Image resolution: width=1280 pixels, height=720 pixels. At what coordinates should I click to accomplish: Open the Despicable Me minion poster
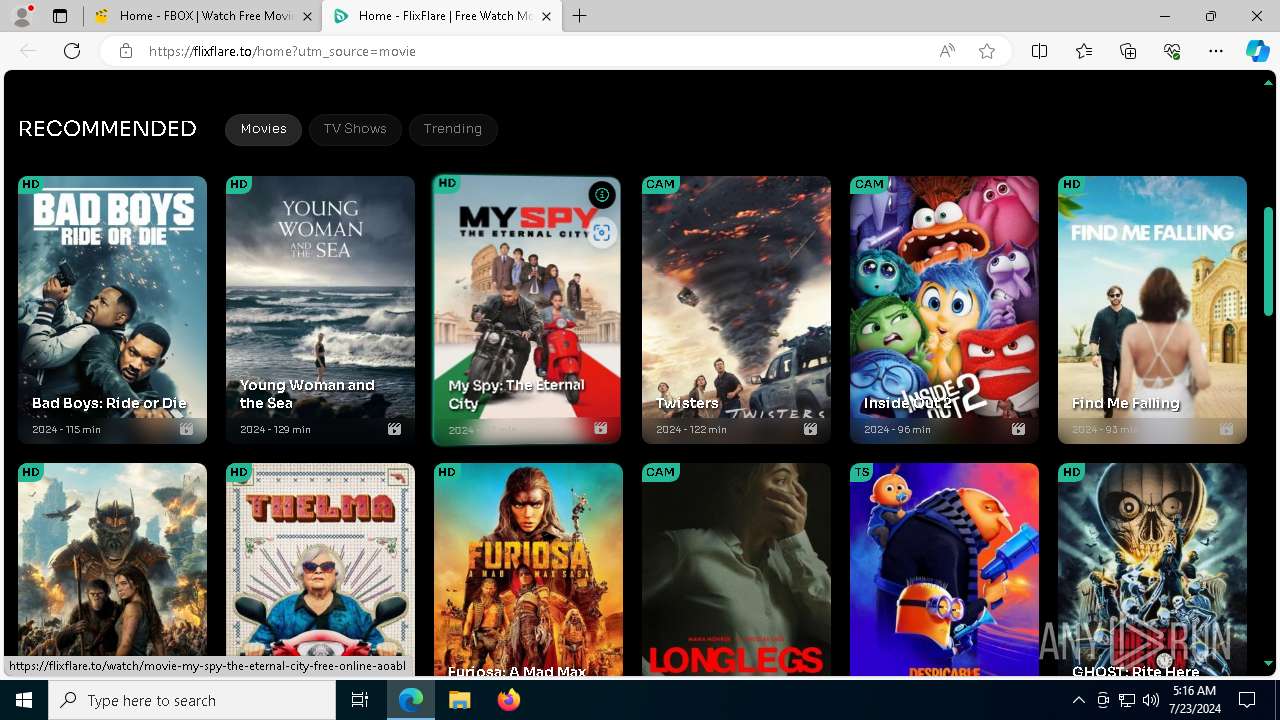coord(944,570)
